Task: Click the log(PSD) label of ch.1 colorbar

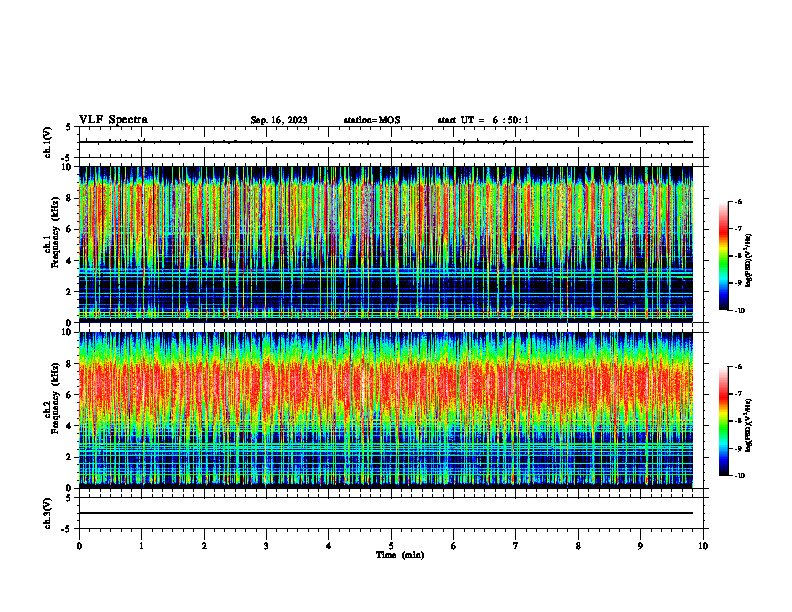Action: point(750,261)
